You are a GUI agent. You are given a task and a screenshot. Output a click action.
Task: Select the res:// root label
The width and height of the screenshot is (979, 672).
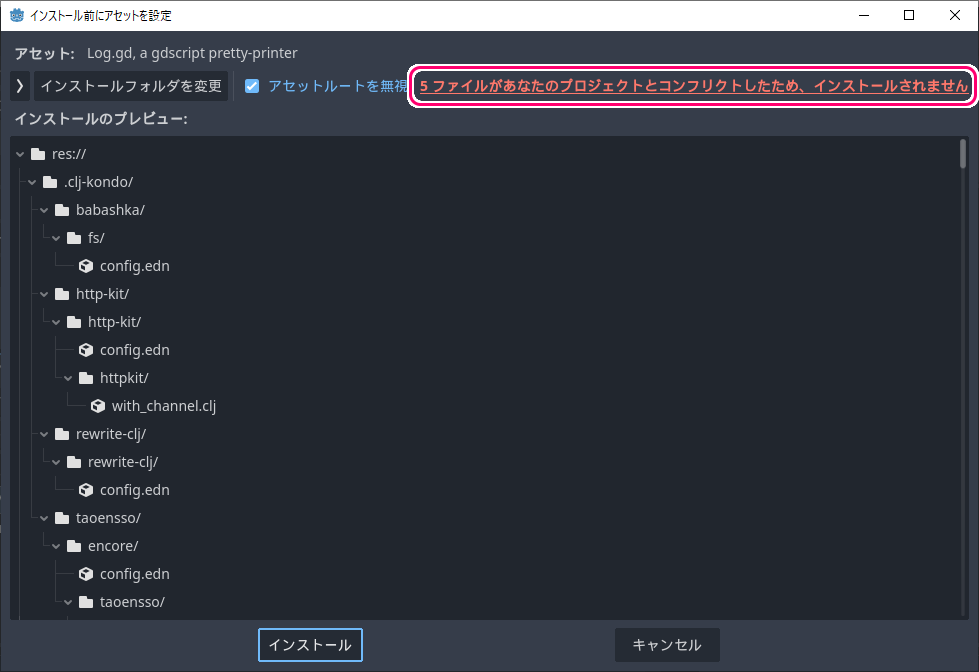tap(69, 154)
